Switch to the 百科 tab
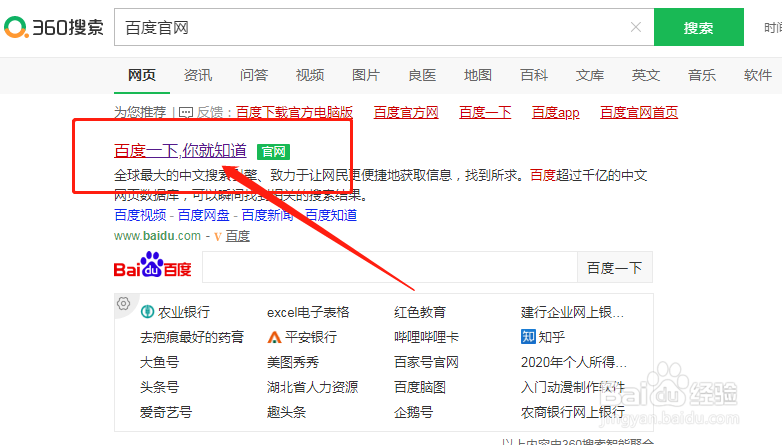The width and height of the screenshot is (782, 445). pyautogui.click(x=534, y=75)
